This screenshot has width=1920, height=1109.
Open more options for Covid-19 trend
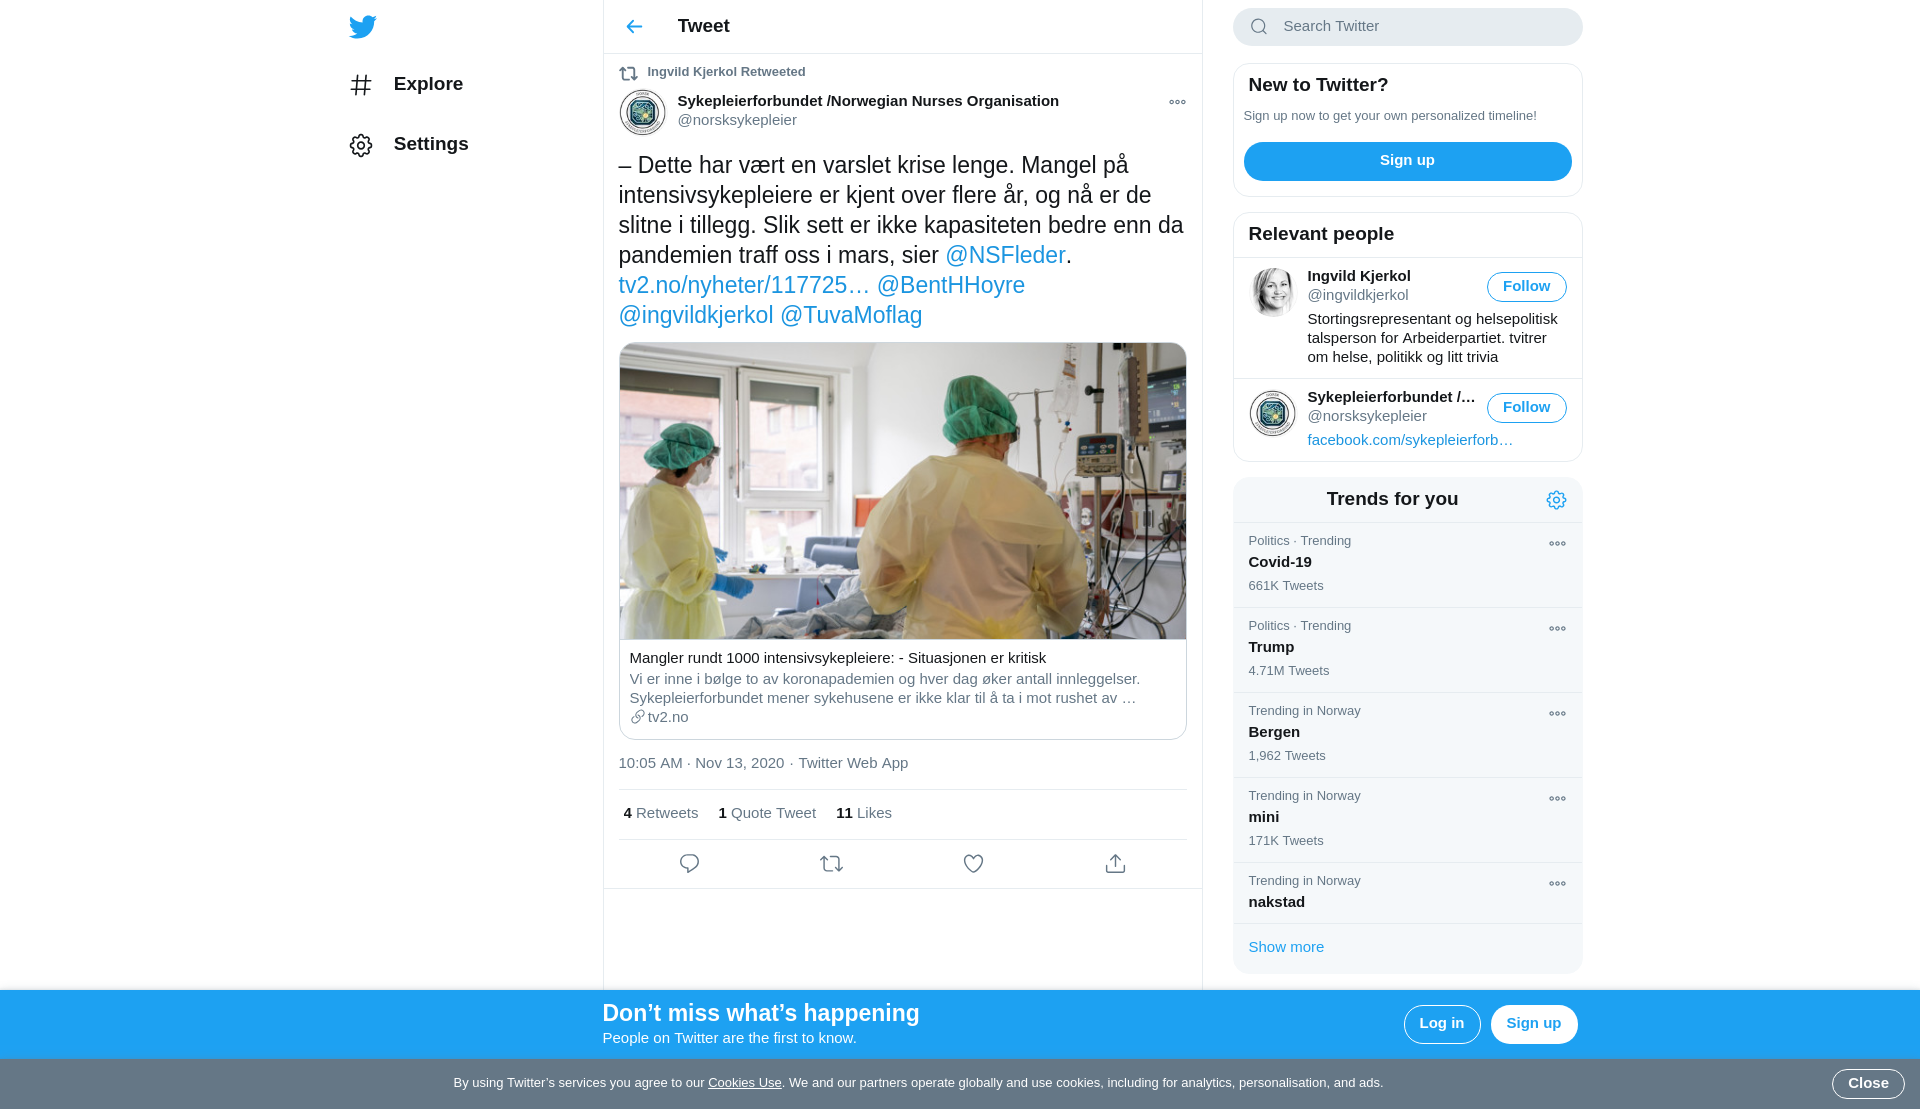(1557, 544)
